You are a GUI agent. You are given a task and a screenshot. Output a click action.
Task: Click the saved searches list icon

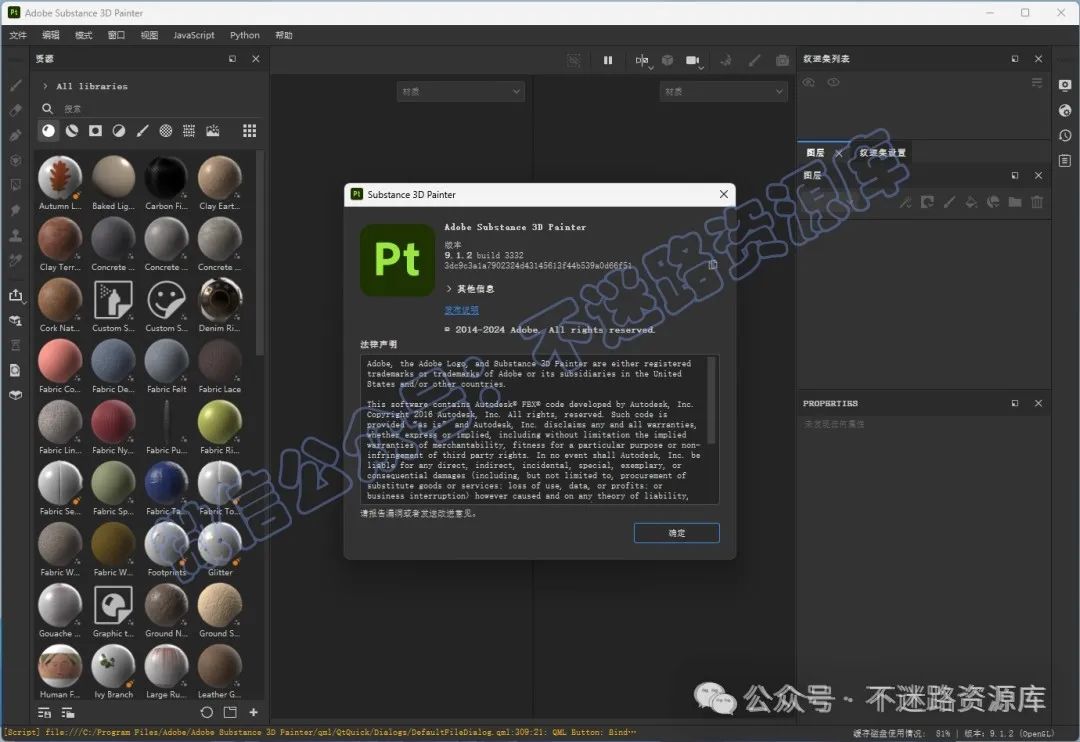[44, 712]
